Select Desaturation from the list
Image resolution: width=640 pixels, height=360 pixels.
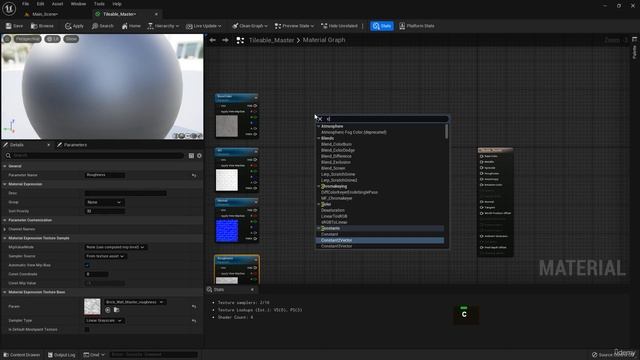point(333,210)
